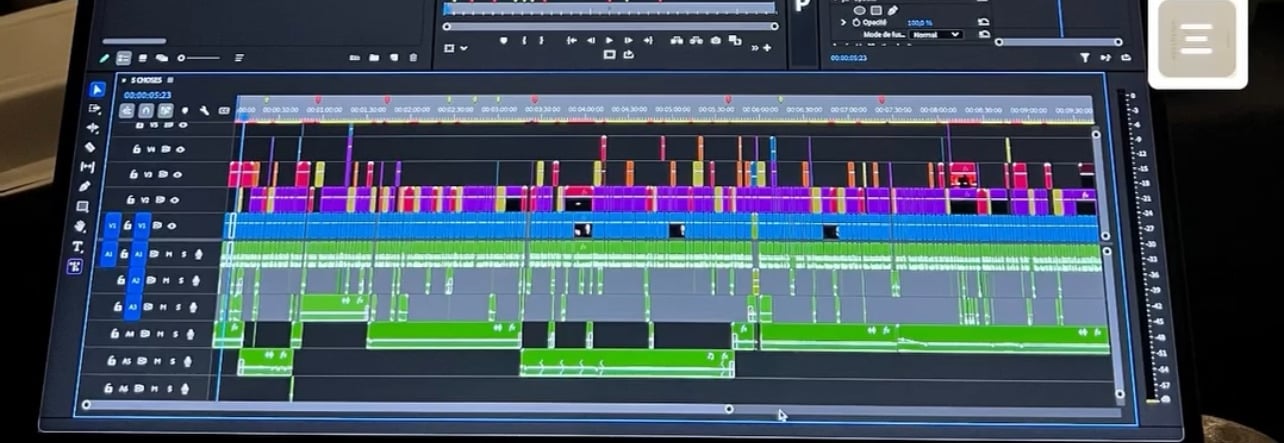Screen dimensions: 1284x443
Task: Switch Project panel to icon view
Action: pyautogui.click(x=142, y=58)
